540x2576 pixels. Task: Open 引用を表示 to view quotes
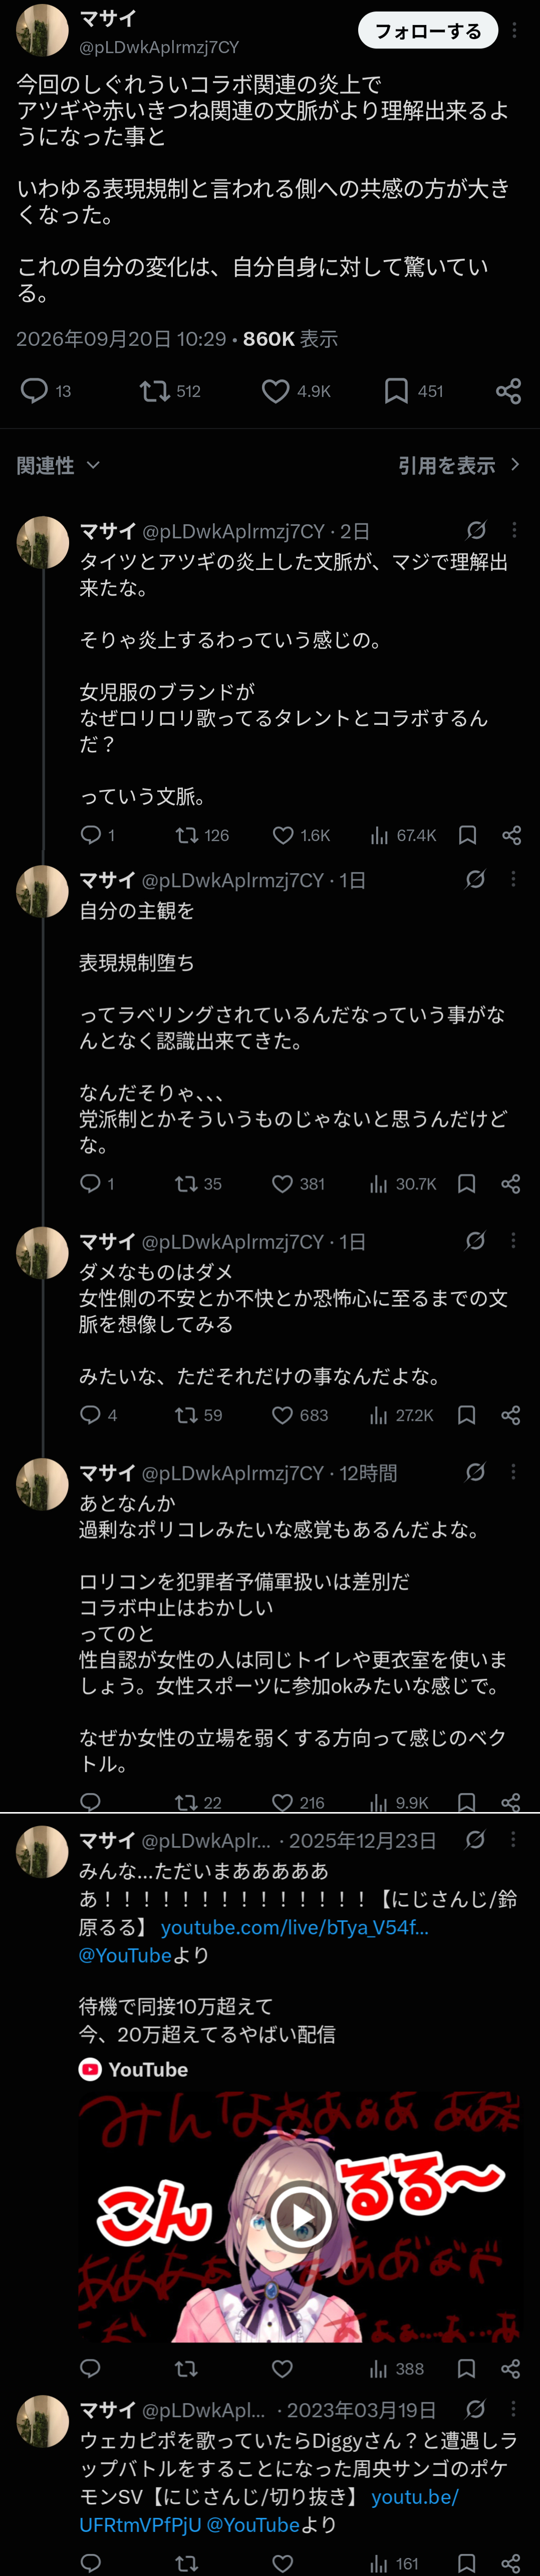click(x=459, y=465)
